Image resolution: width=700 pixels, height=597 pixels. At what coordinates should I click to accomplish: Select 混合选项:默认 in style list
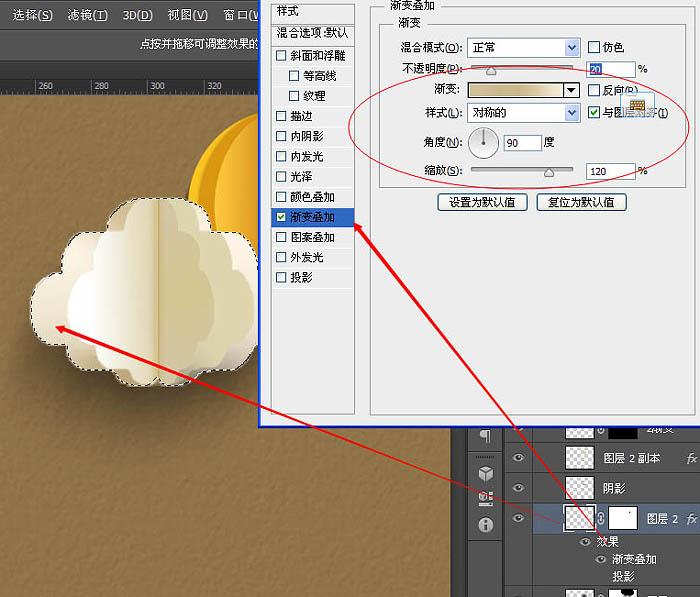pos(313,33)
